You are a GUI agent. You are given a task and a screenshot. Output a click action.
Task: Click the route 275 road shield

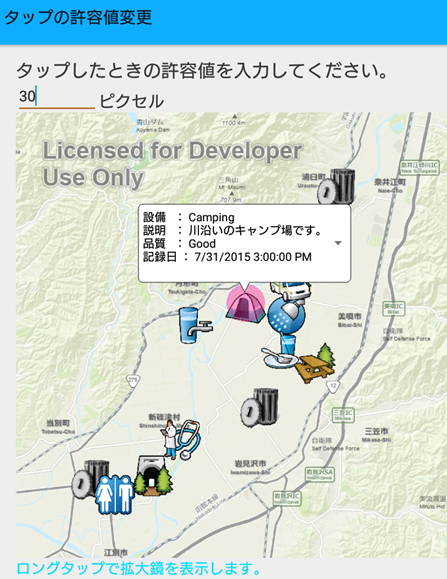[133, 380]
